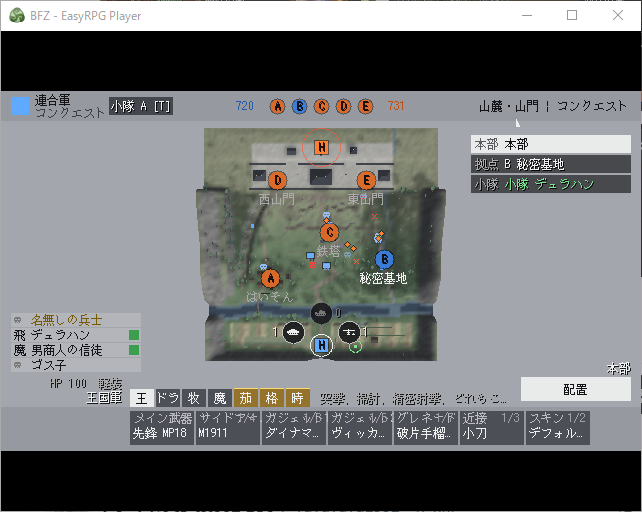
Task: Click the HP 100 stat text
Action: [x=68, y=384]
